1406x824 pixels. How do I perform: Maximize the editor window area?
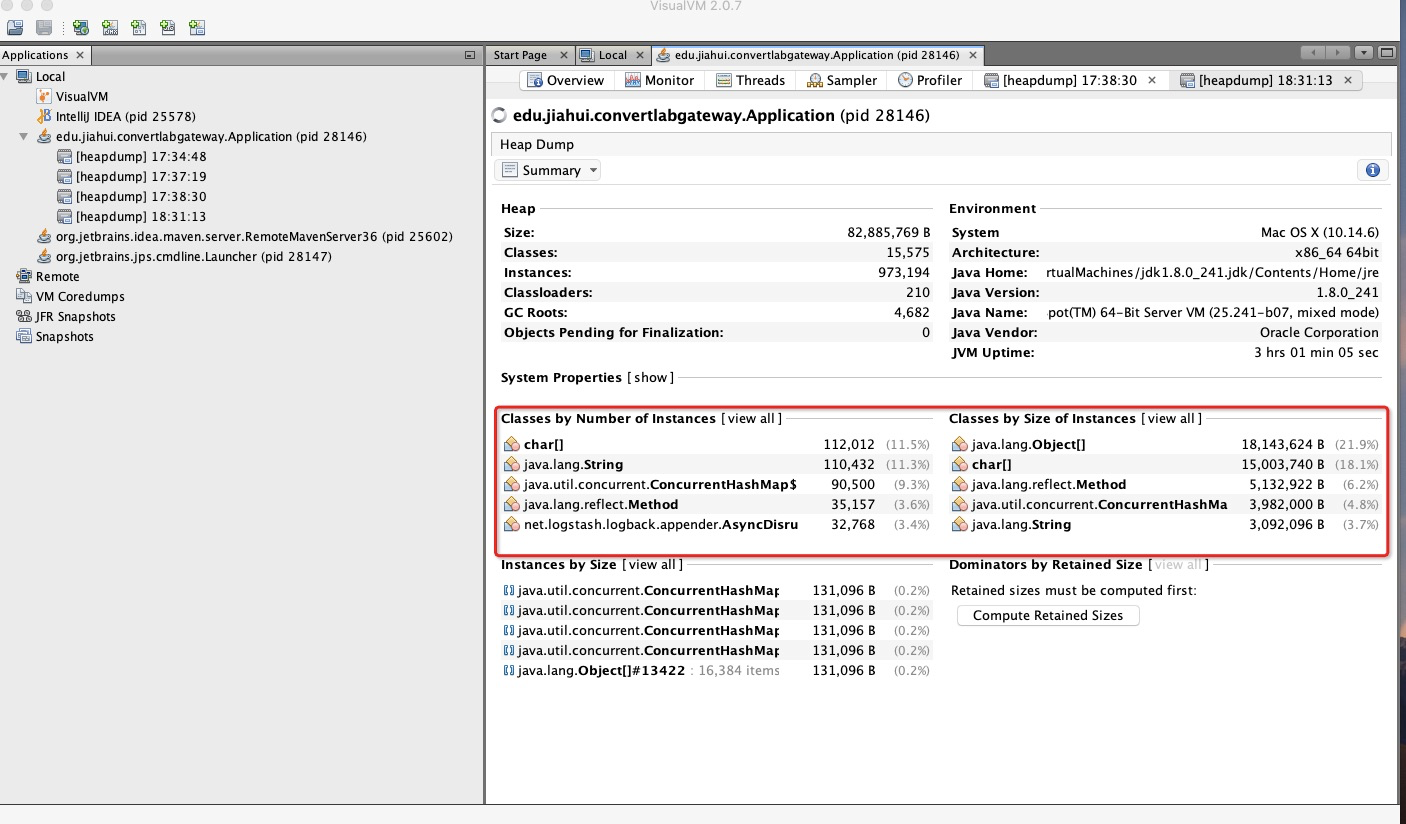click(1386, 53)
